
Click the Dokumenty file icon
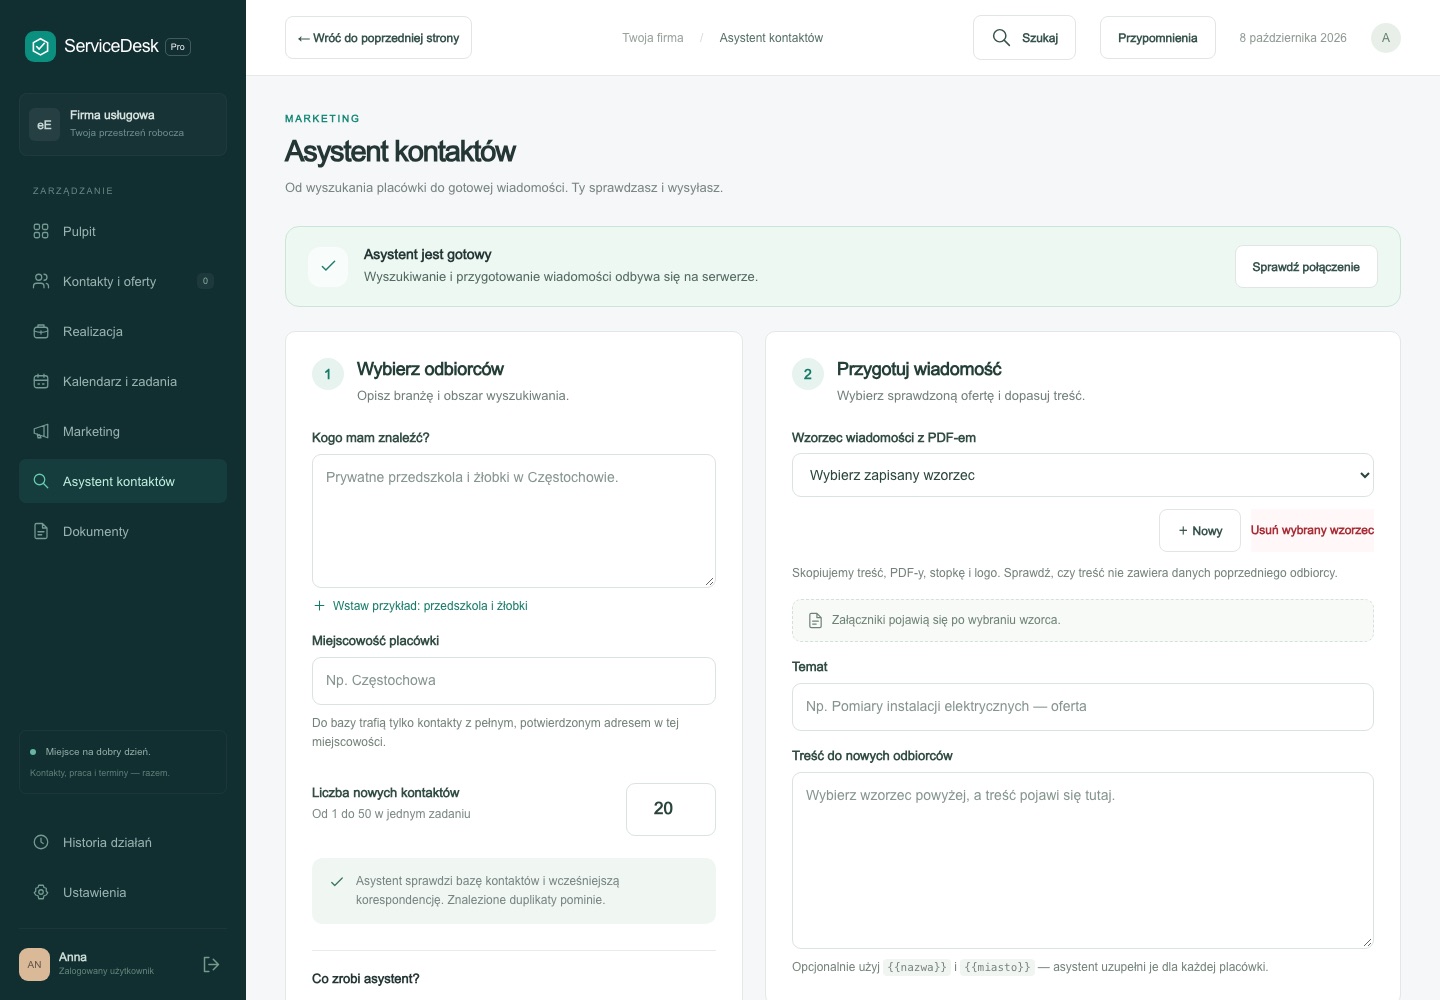[x=41, y=531]
